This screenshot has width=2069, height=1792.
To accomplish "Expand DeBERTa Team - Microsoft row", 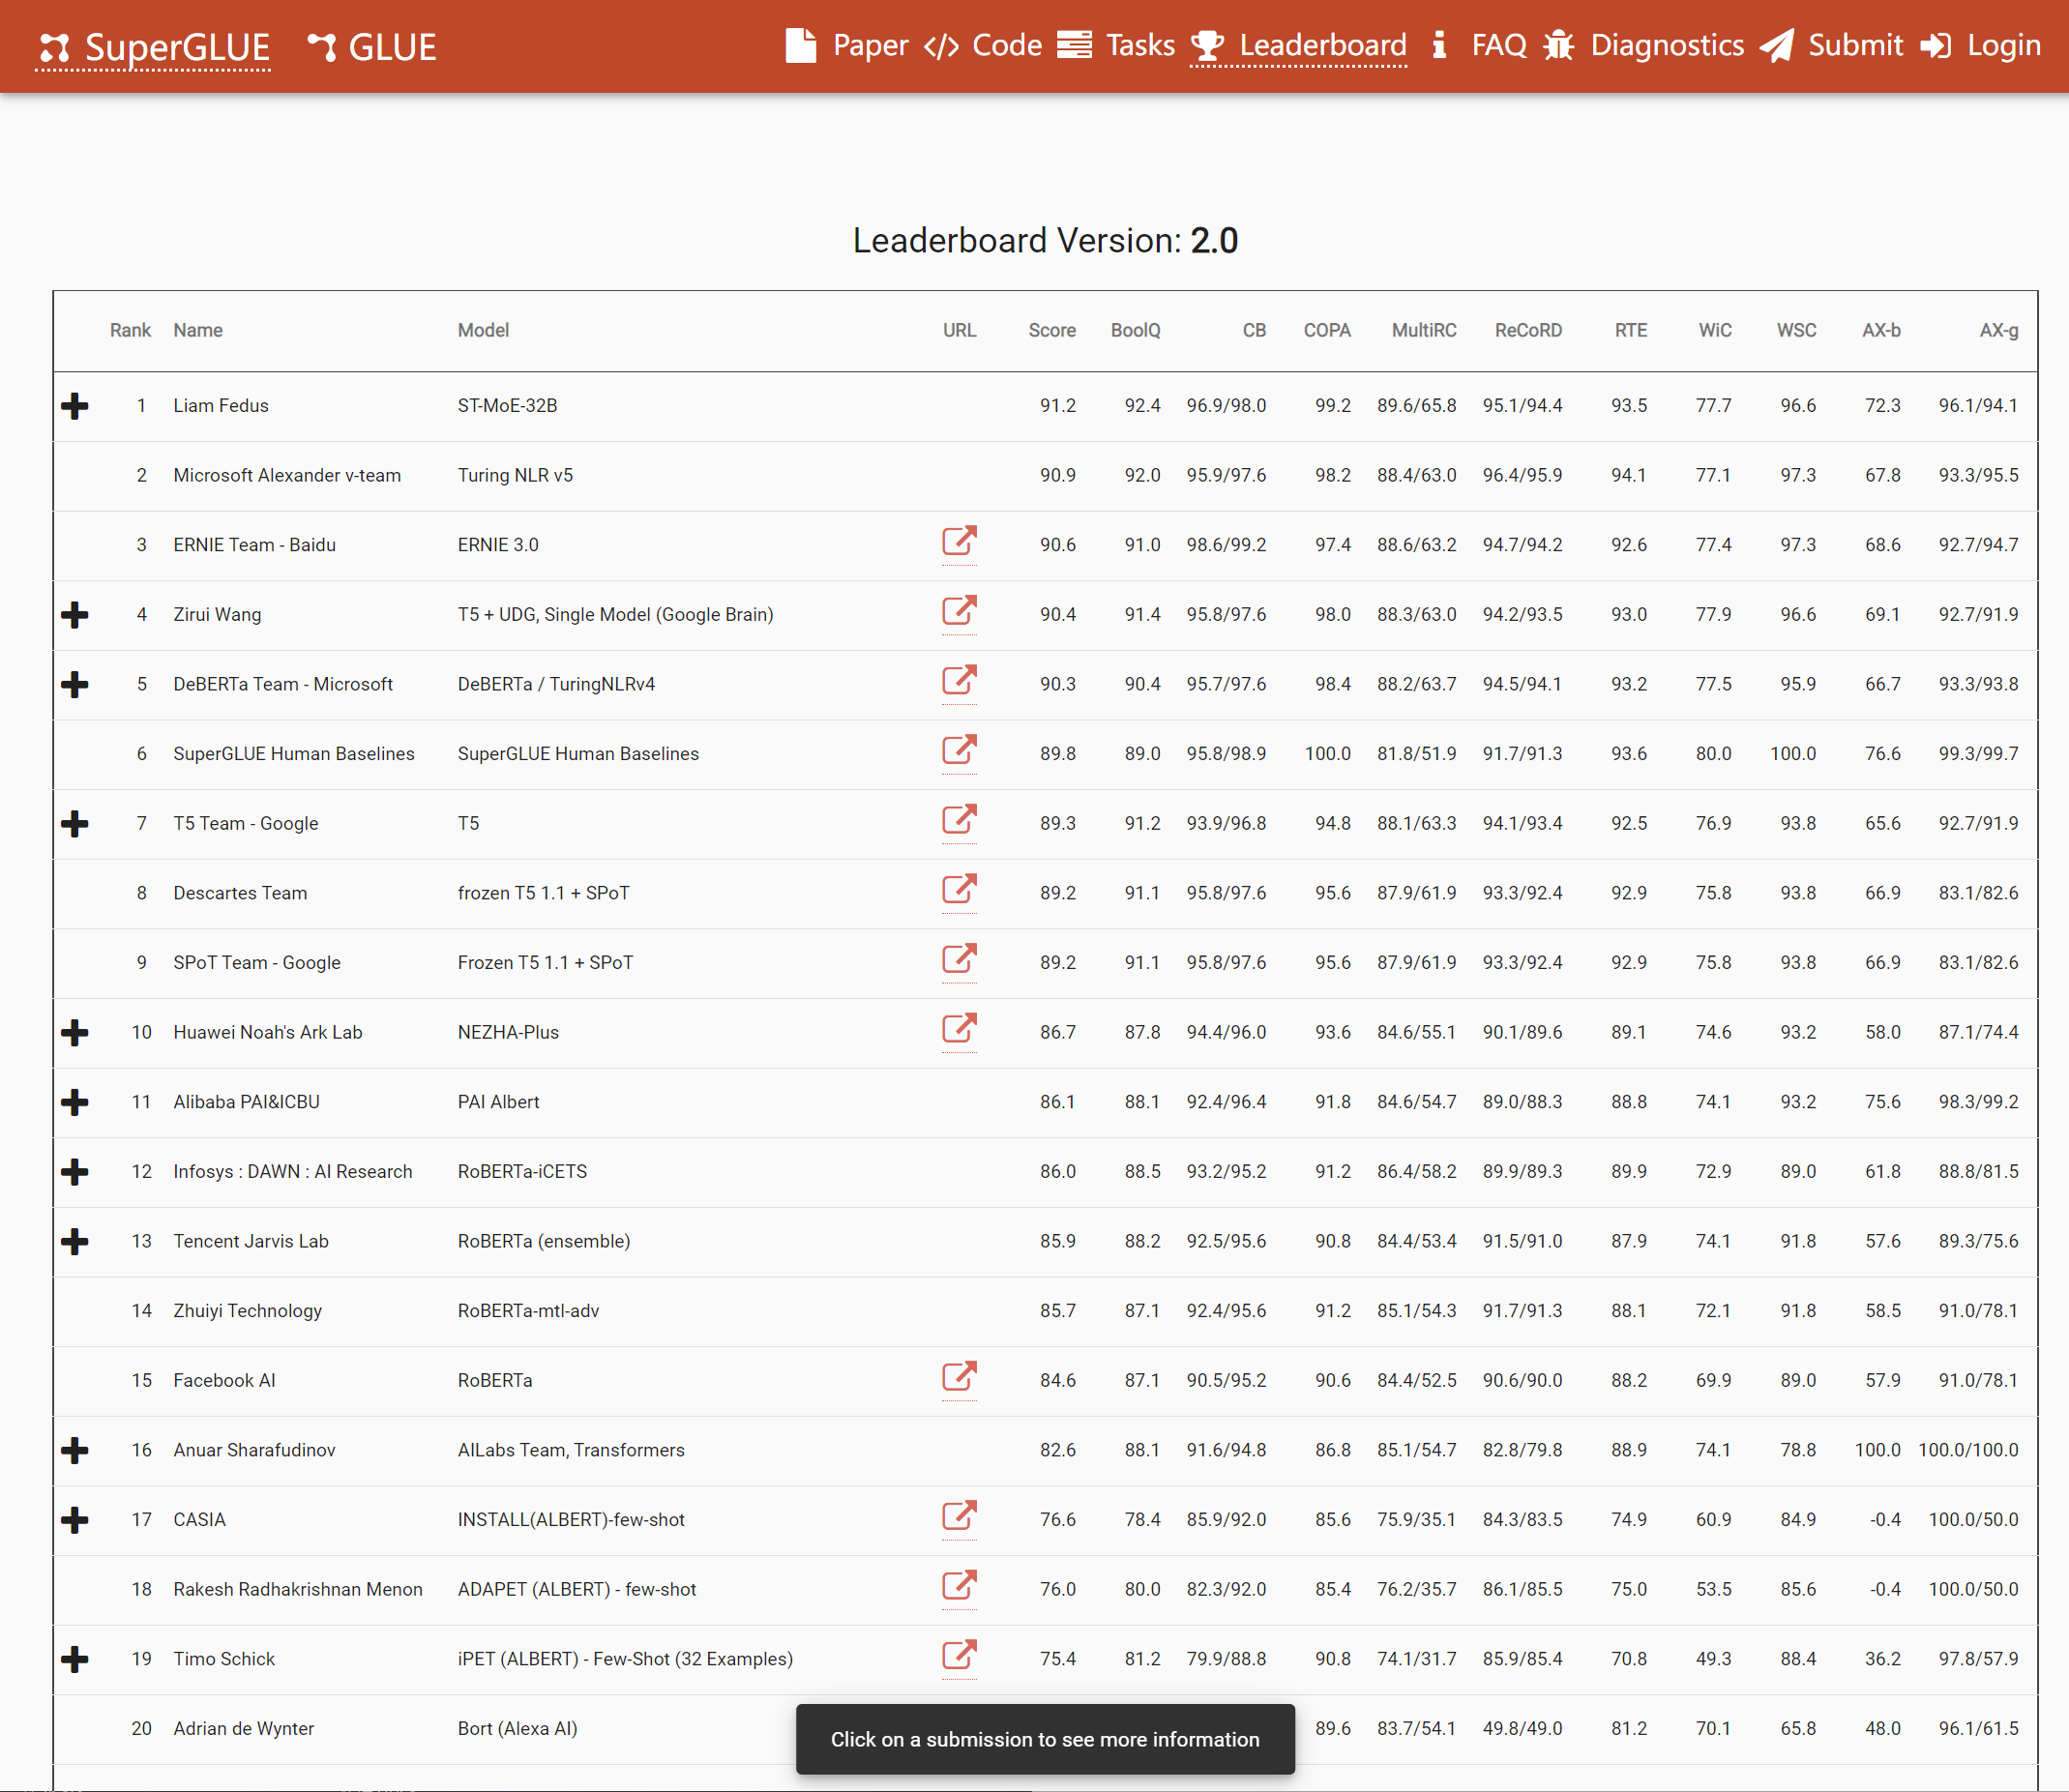I will (75, 685).
